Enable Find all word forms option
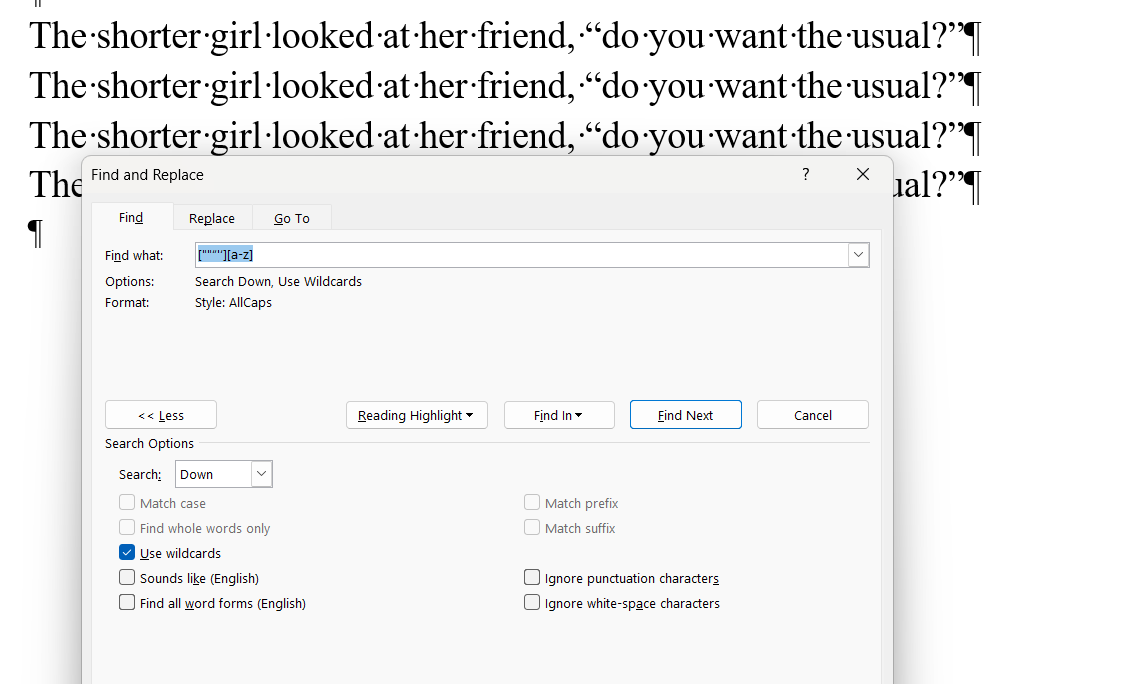 pyautogui.click(x=127, y=603)
